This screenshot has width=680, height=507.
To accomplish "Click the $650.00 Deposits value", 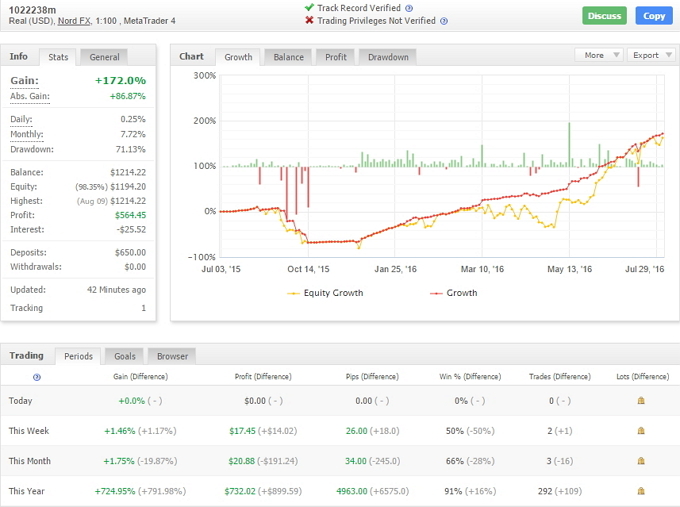I will tap(130, 252).
